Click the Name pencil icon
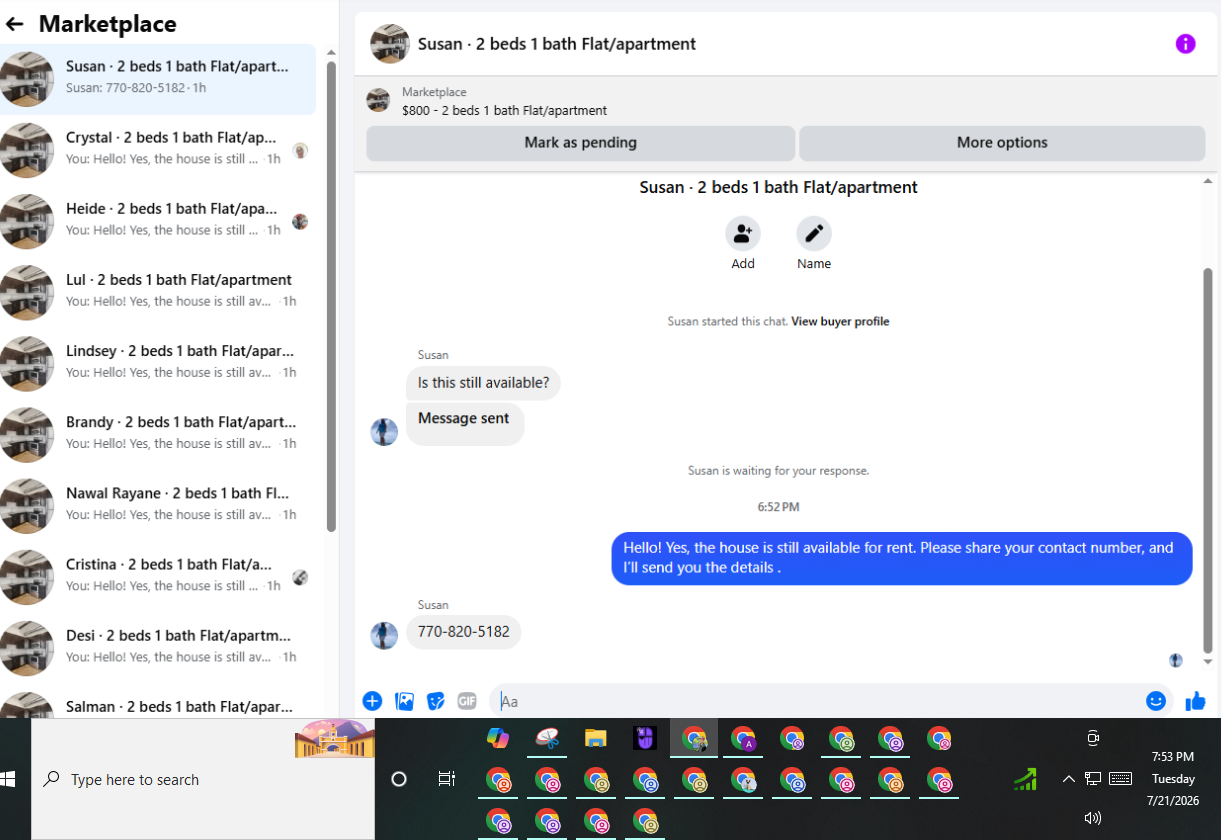This screenshot has height=840, width=1221. point(814,234)
